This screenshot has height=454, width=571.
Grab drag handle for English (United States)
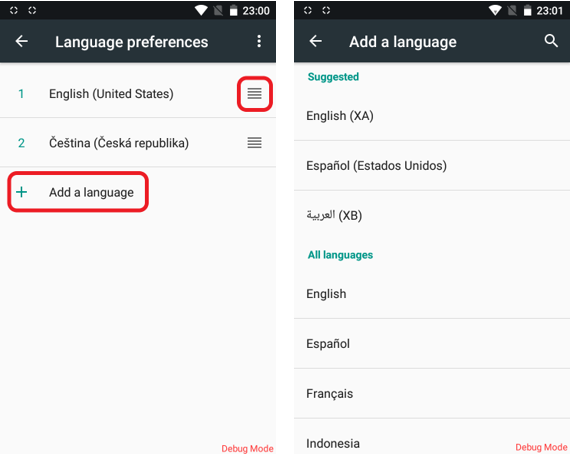click(x=255, y=94)
